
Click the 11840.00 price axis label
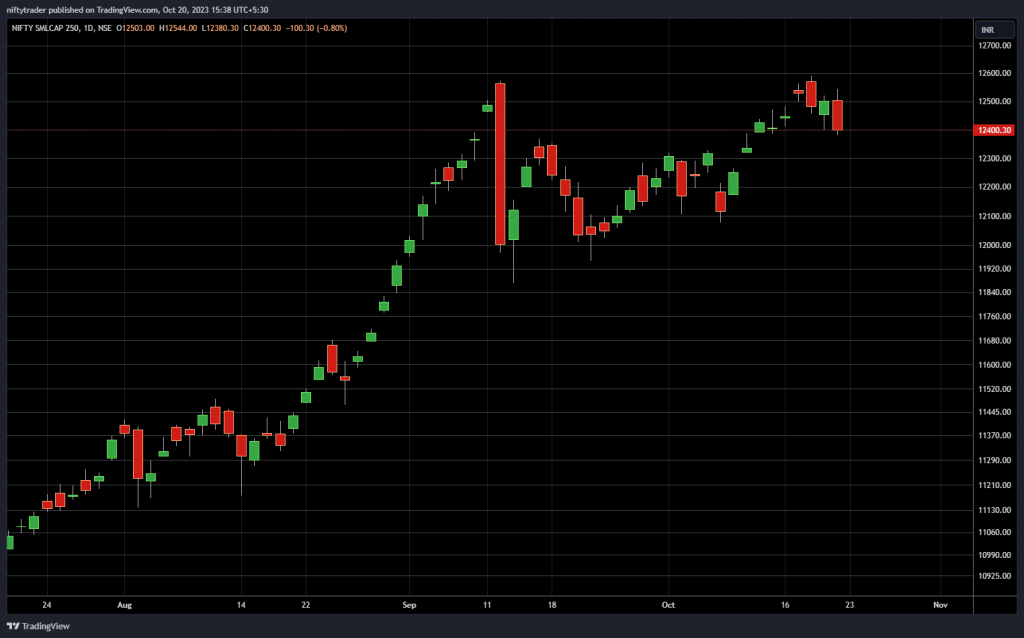(995, 293)
